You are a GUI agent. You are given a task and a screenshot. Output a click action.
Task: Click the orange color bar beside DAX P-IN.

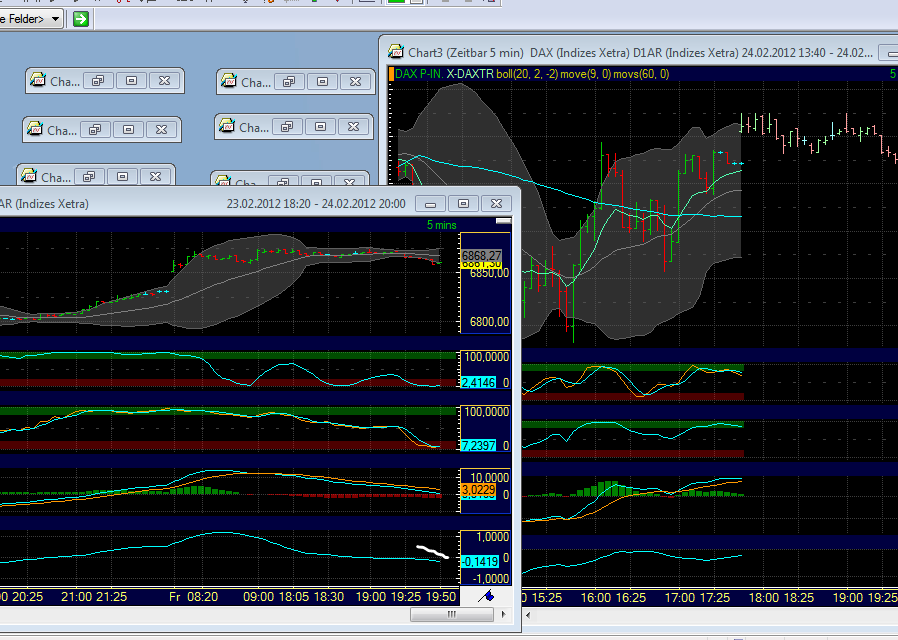click(x=391, y=74)
